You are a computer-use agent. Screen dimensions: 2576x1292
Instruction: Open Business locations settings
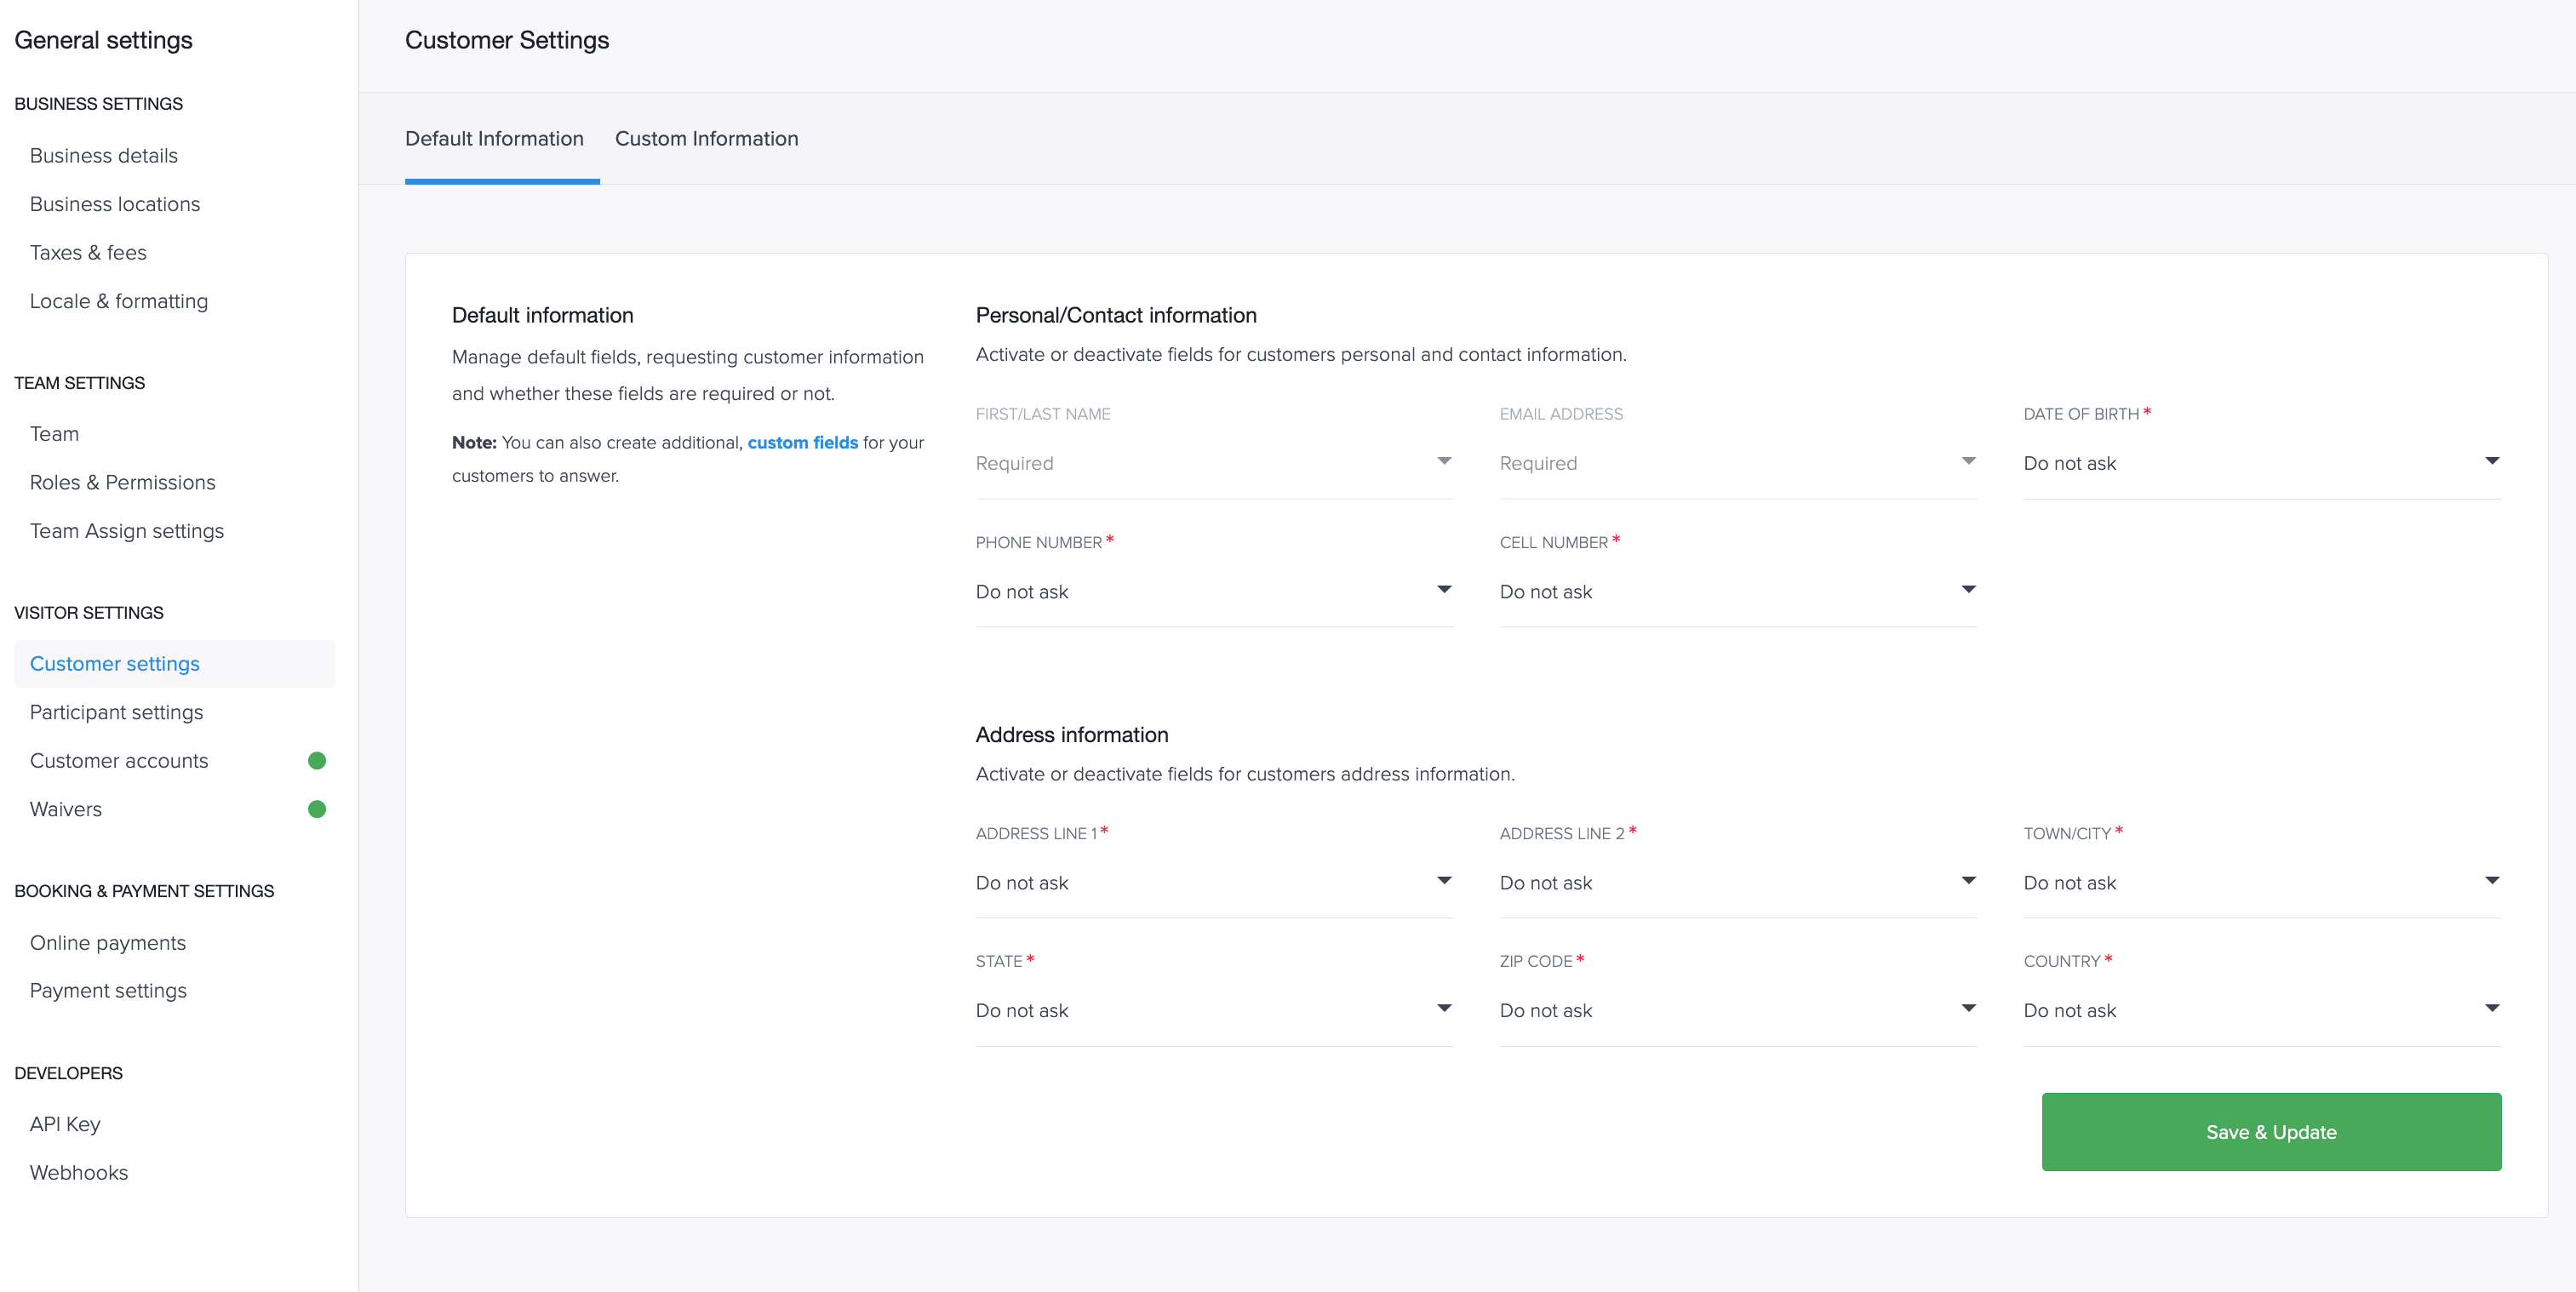coord(115,204)
